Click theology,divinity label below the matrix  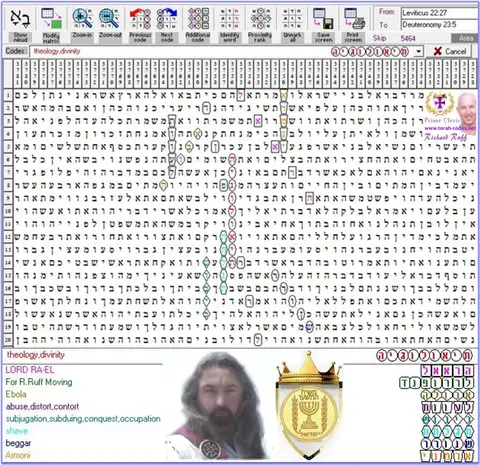point(36,355)
